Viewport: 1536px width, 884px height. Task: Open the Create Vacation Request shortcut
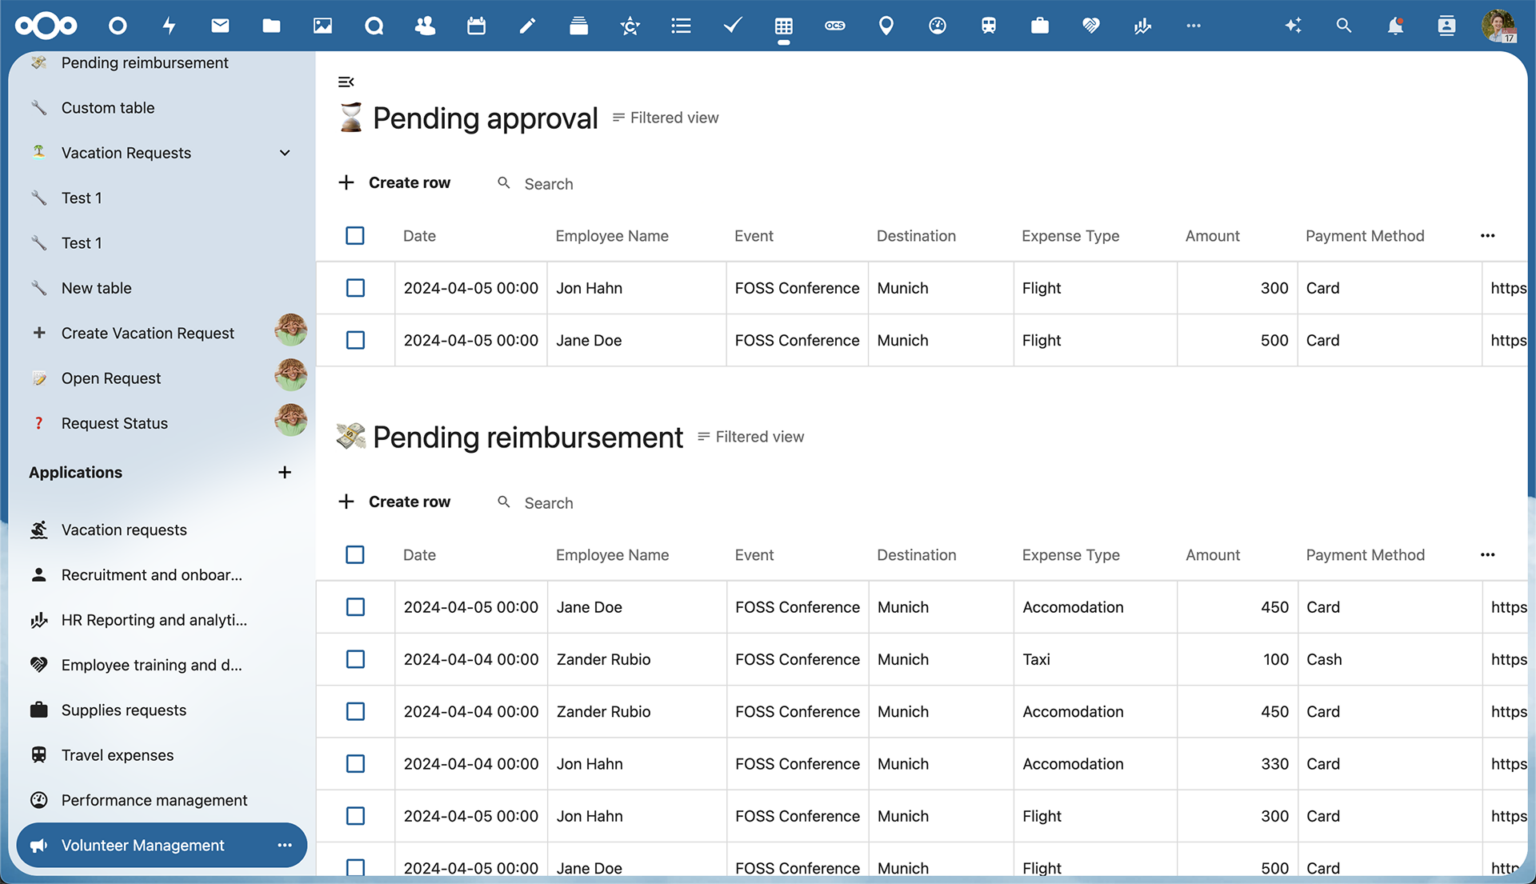click(147, 332)
